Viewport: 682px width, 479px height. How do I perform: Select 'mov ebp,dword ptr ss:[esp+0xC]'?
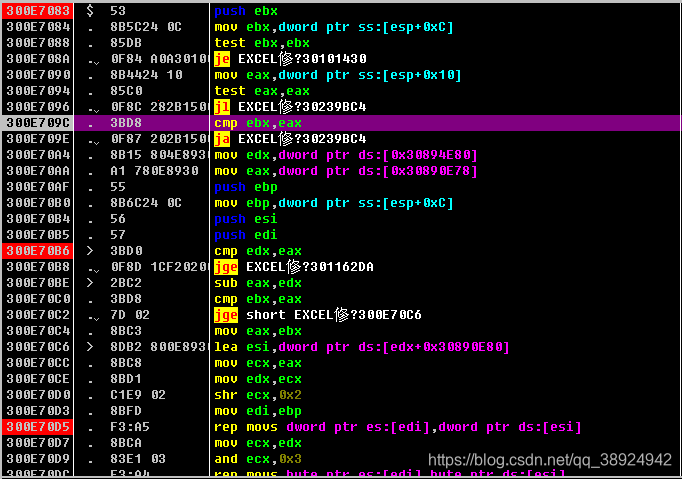(334, 203)
